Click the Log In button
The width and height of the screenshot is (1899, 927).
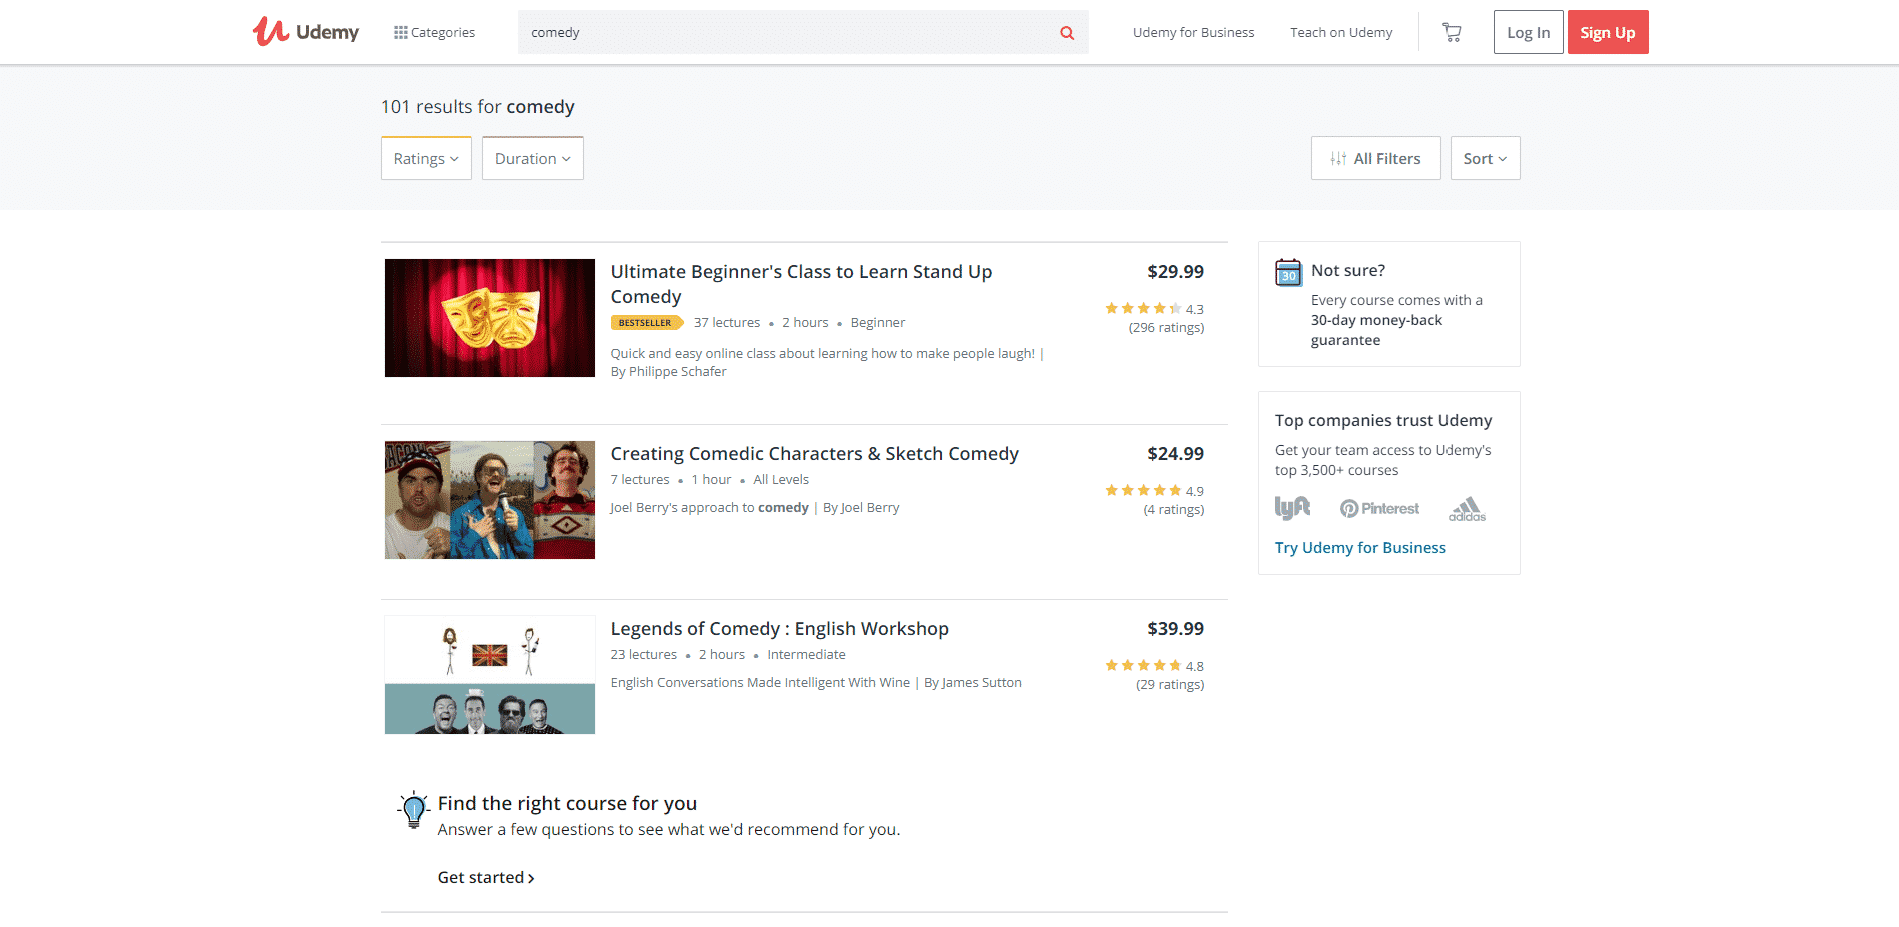1528,32
